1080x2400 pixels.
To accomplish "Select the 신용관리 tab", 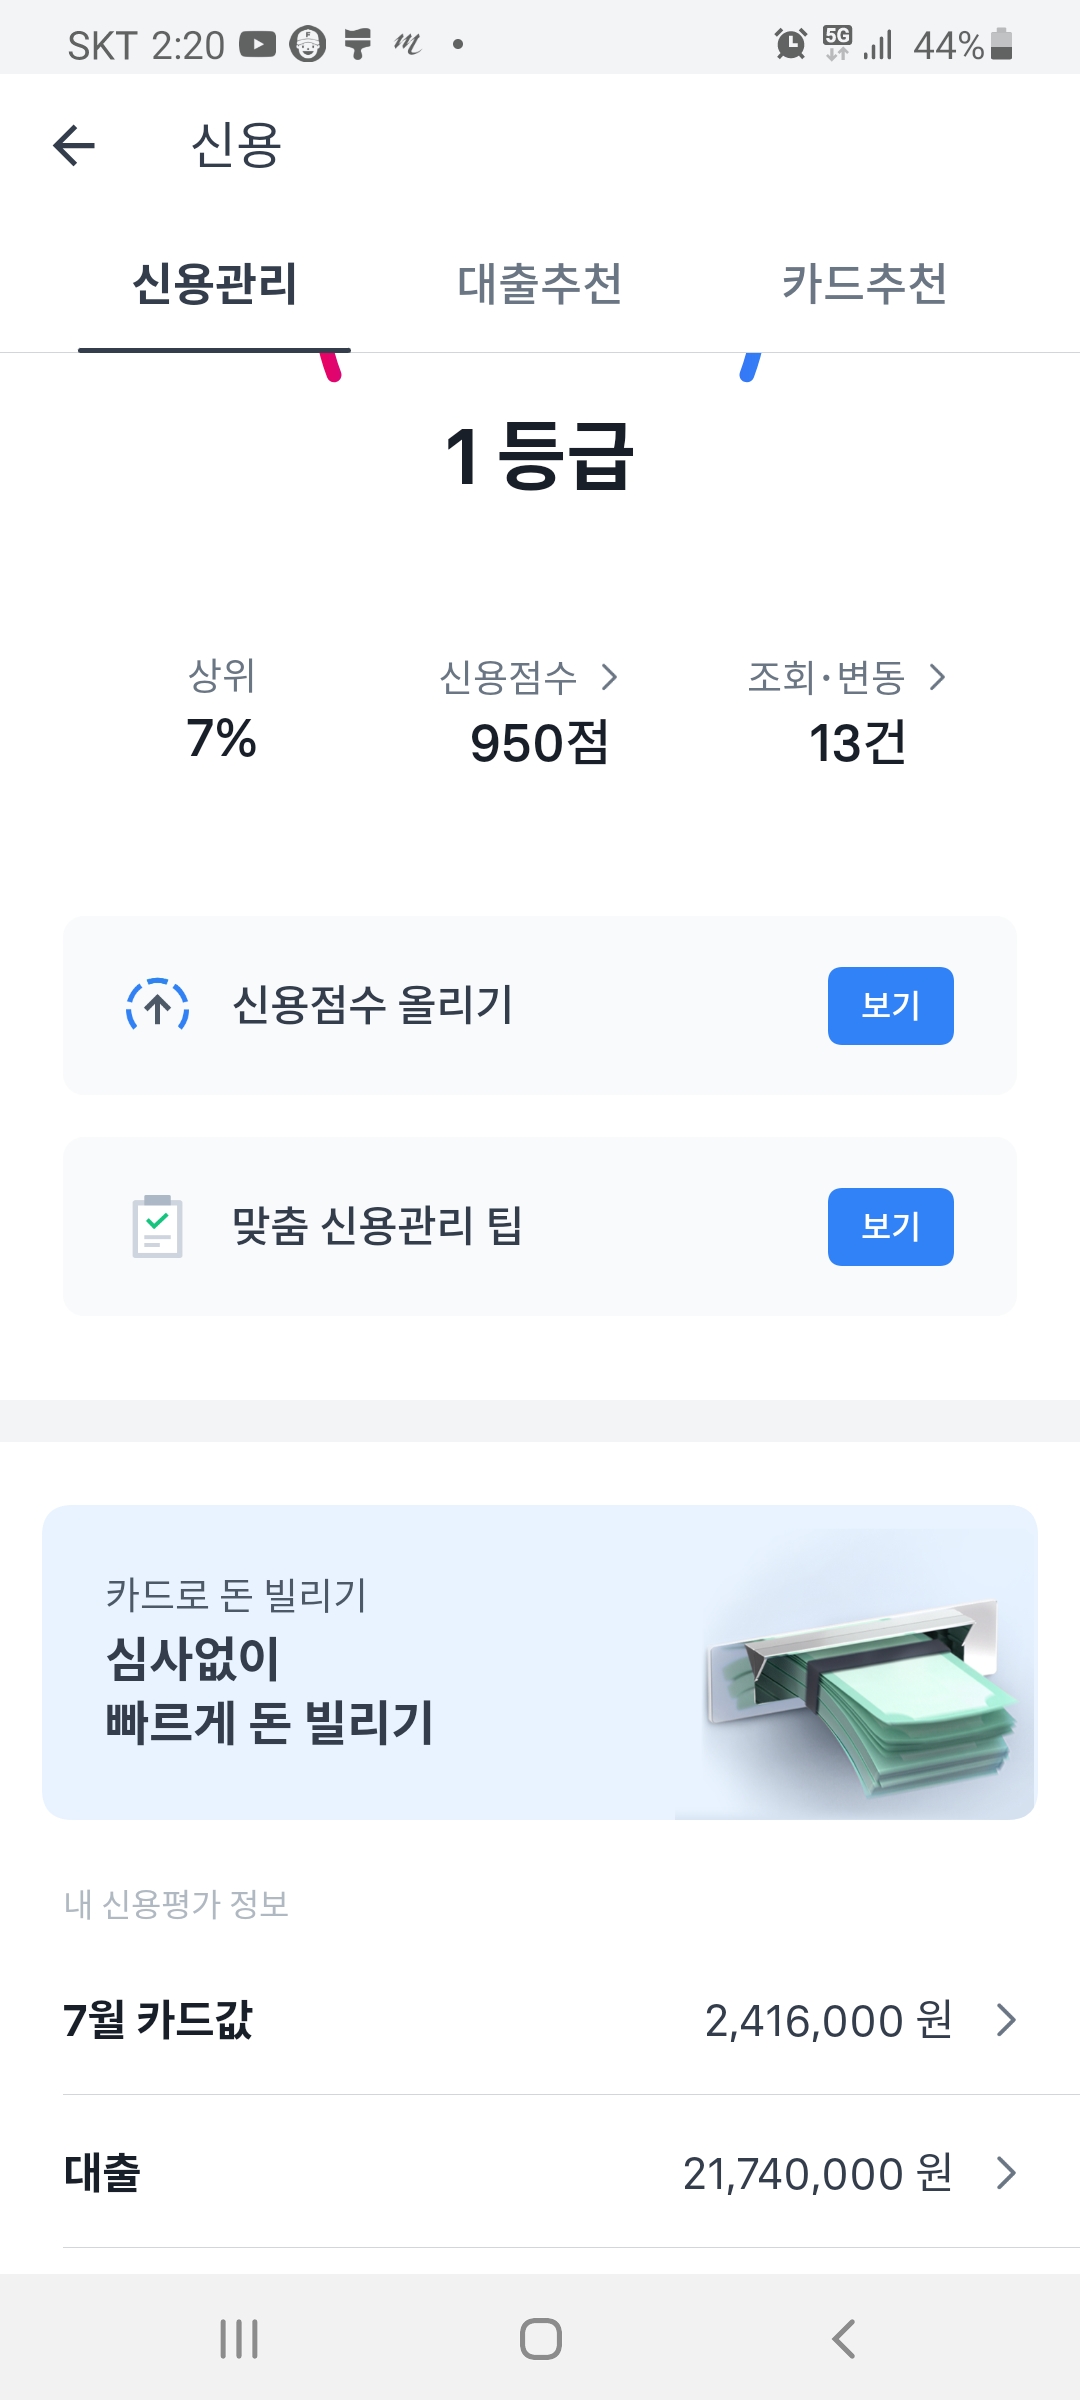I will pyautogui.click(x=214, y=284).
